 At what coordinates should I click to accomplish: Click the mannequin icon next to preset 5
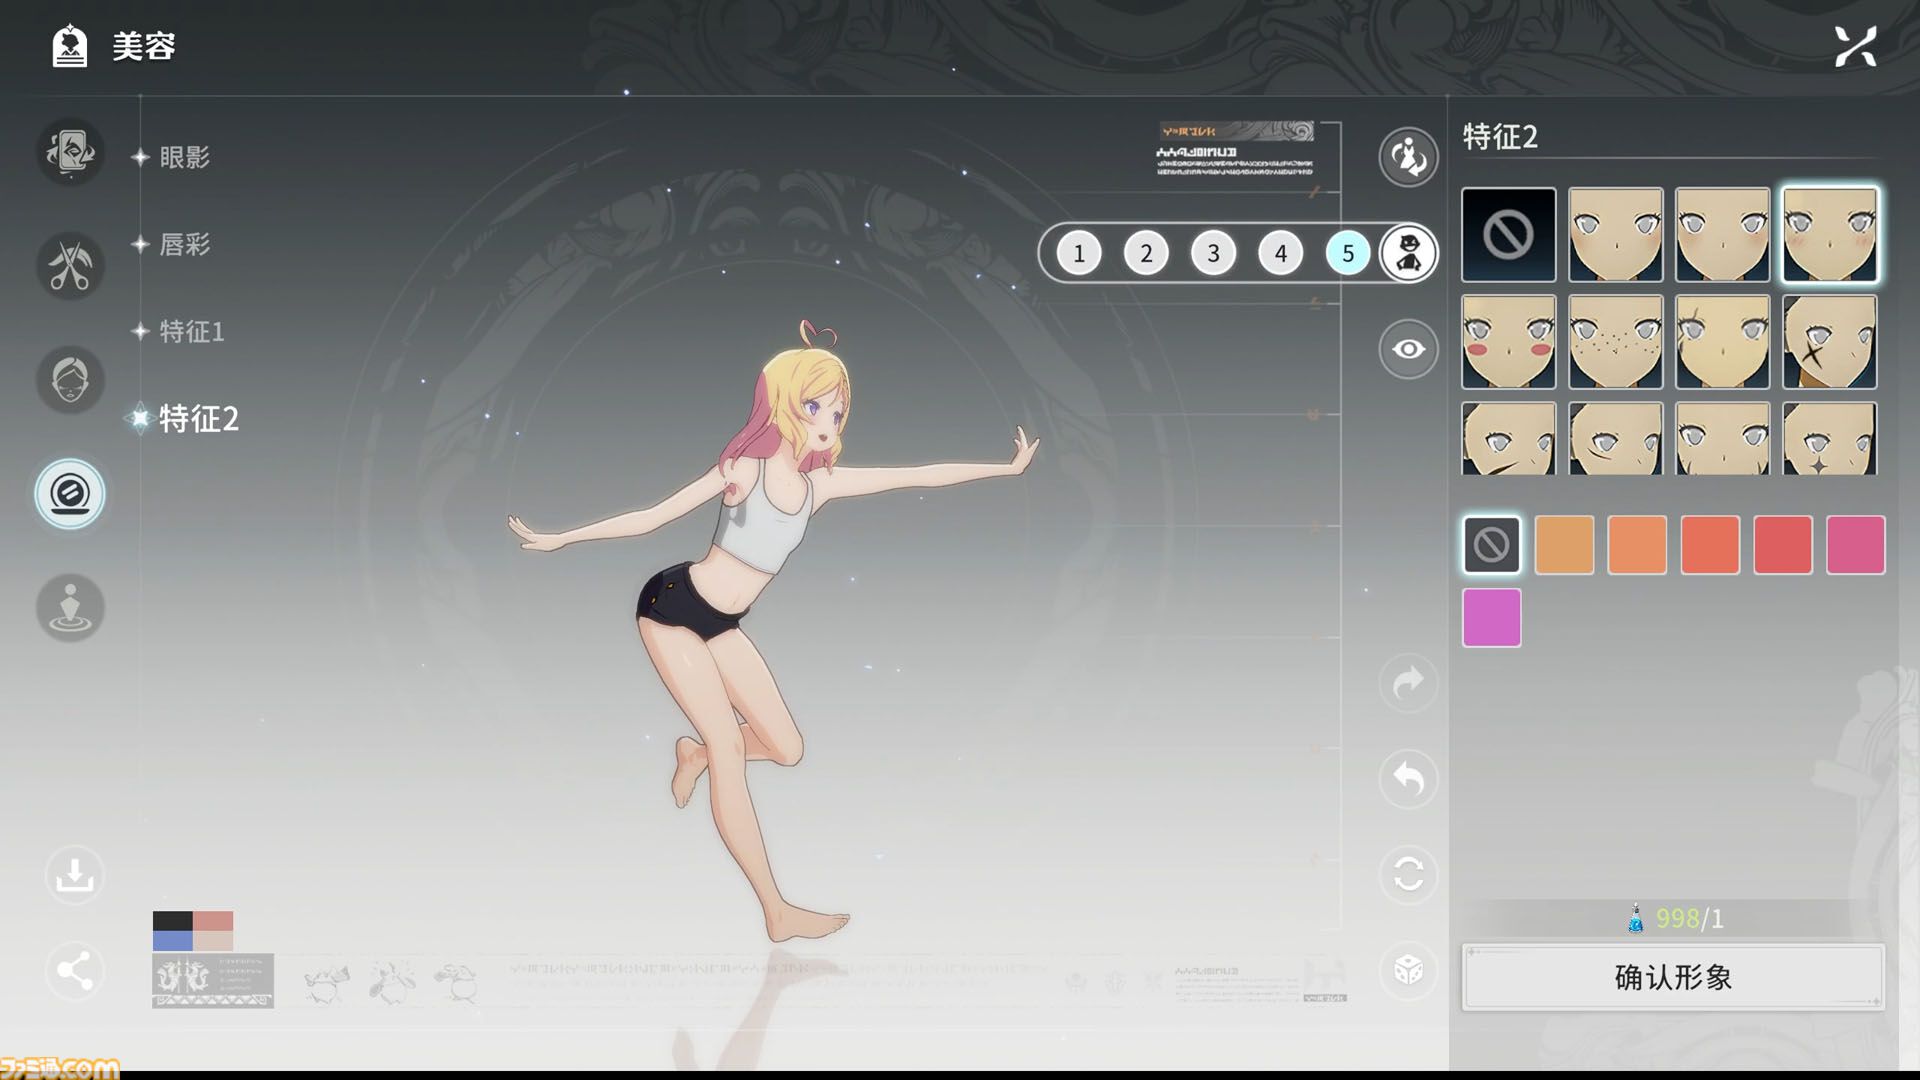point(1408,253)
